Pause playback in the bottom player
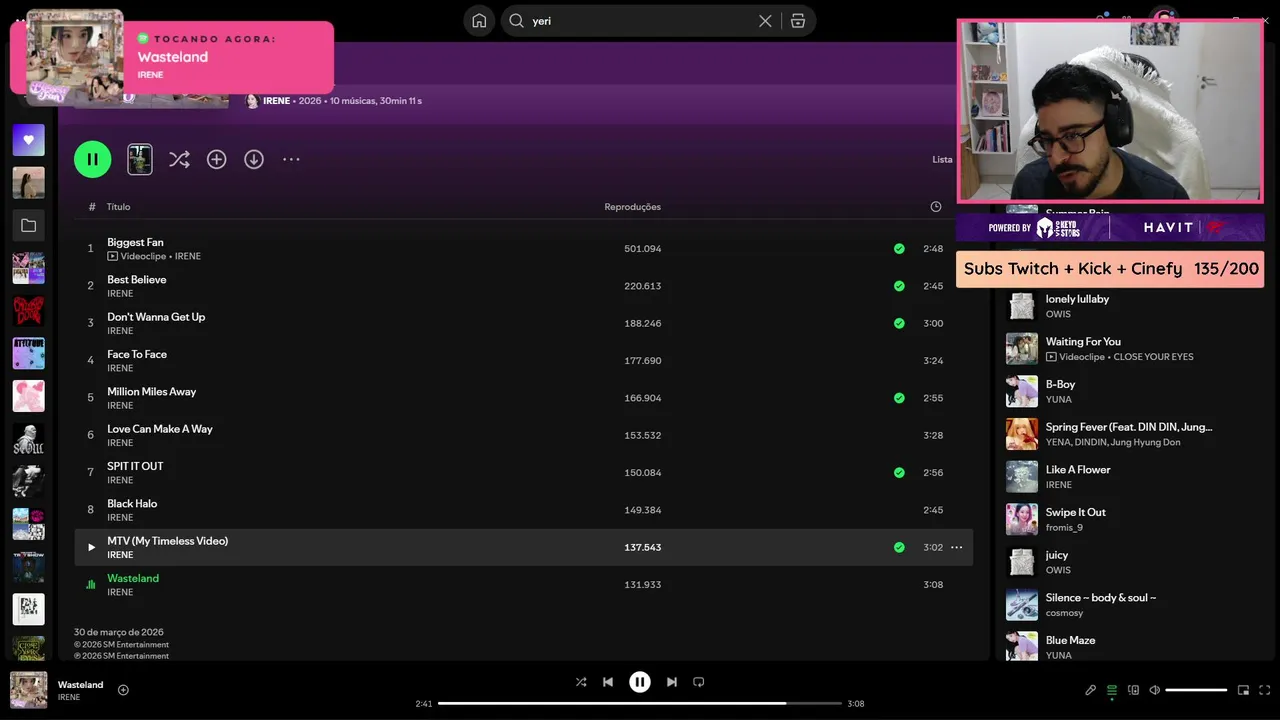This screenshot has height=720, width=1280. pyautogui.click(x=640, y=682)
